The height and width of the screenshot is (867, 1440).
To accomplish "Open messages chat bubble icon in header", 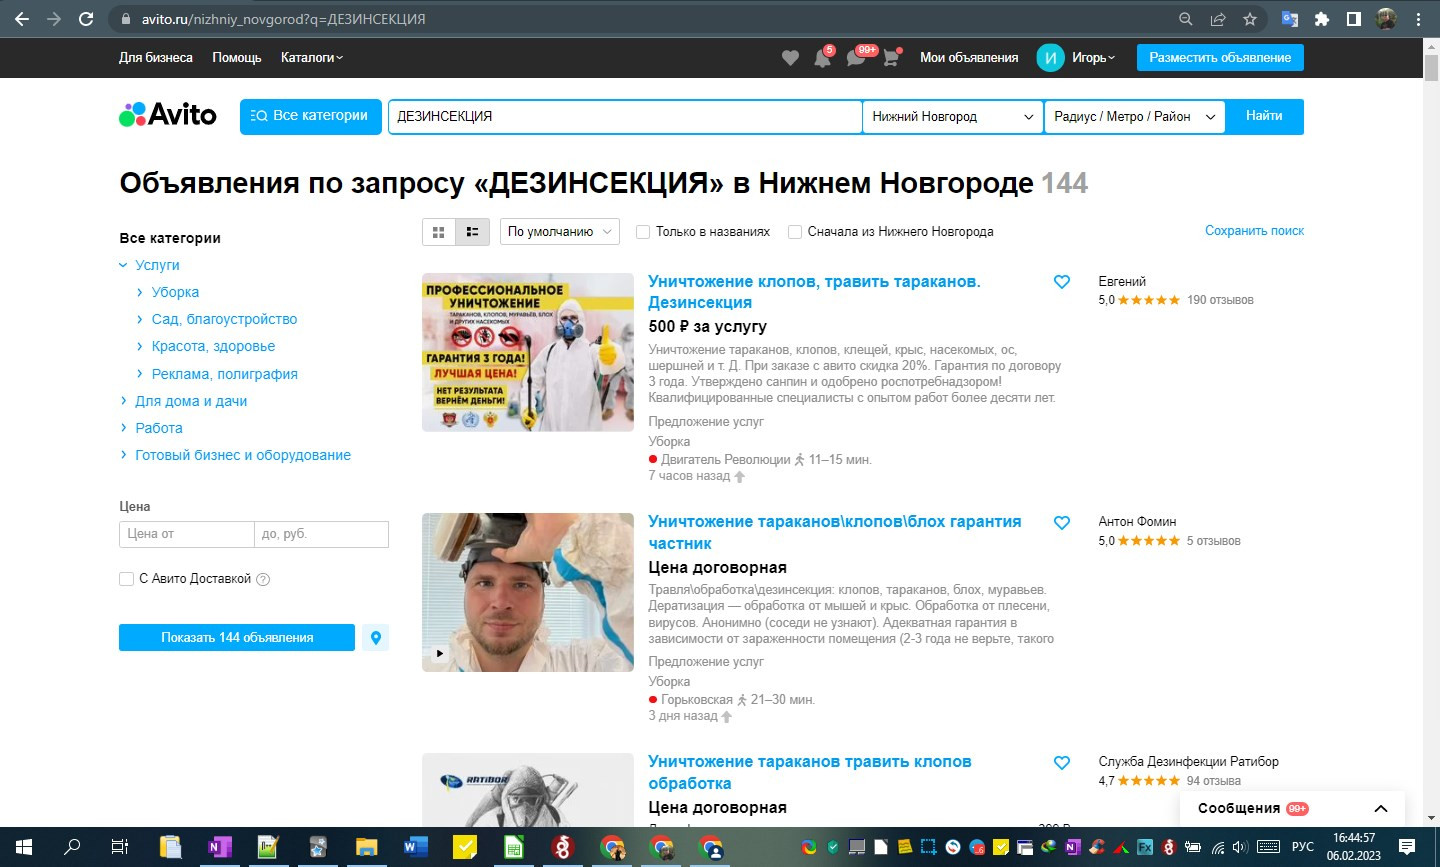I will coord(856,58).
